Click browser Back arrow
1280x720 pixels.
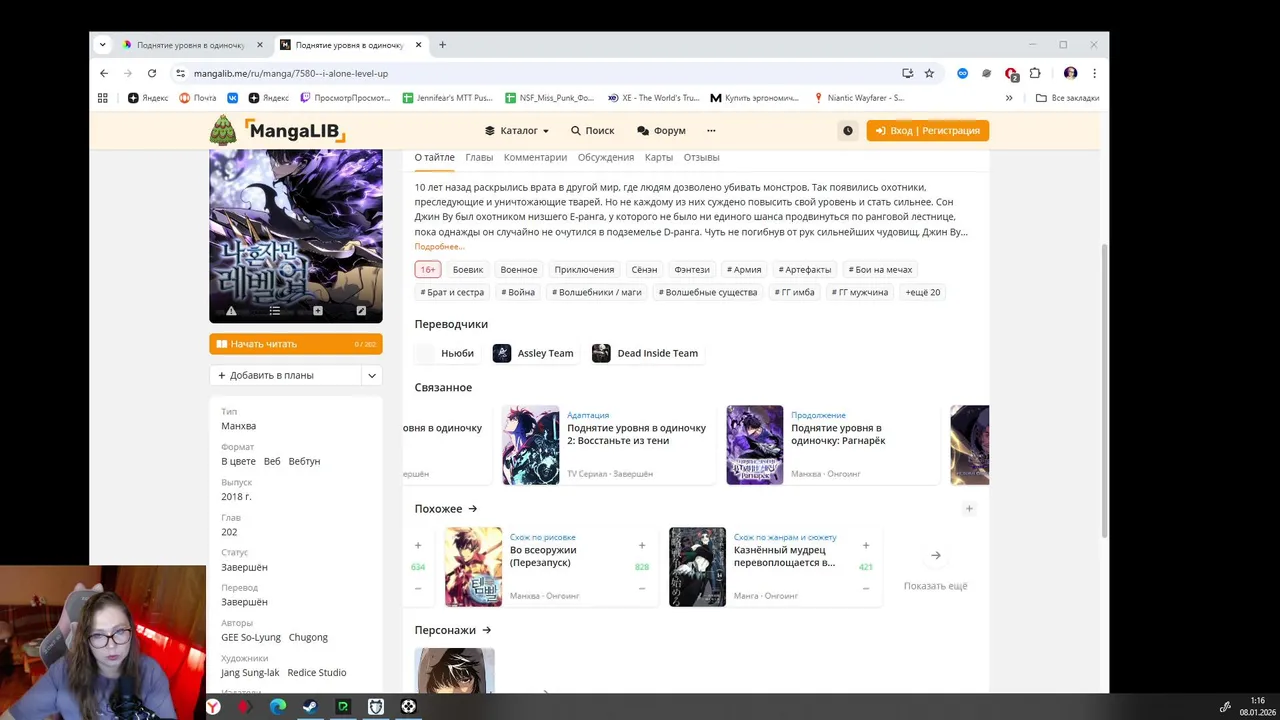coord(104,73)
